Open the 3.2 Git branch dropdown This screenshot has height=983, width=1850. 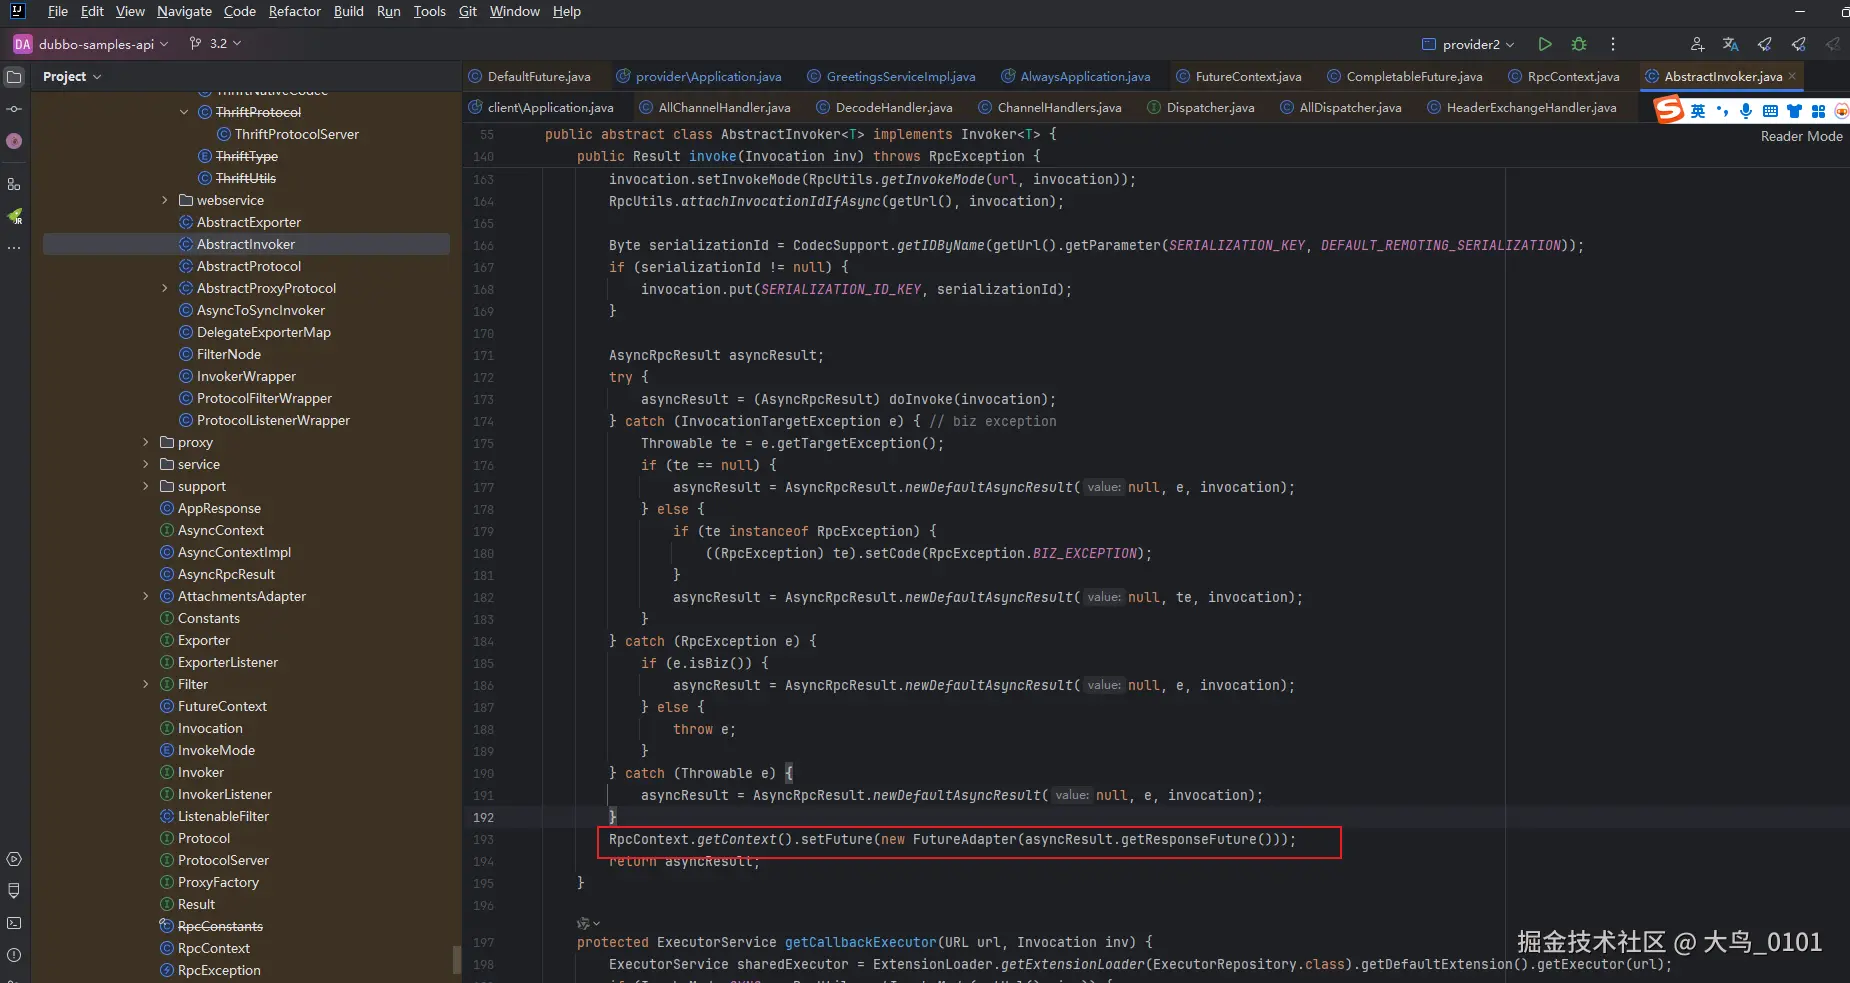tap(215, 44)
